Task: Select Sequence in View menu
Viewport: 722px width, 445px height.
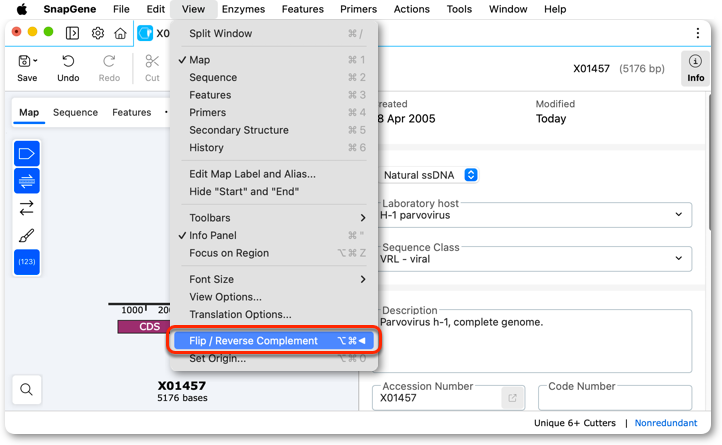Action: pos(274,77)
